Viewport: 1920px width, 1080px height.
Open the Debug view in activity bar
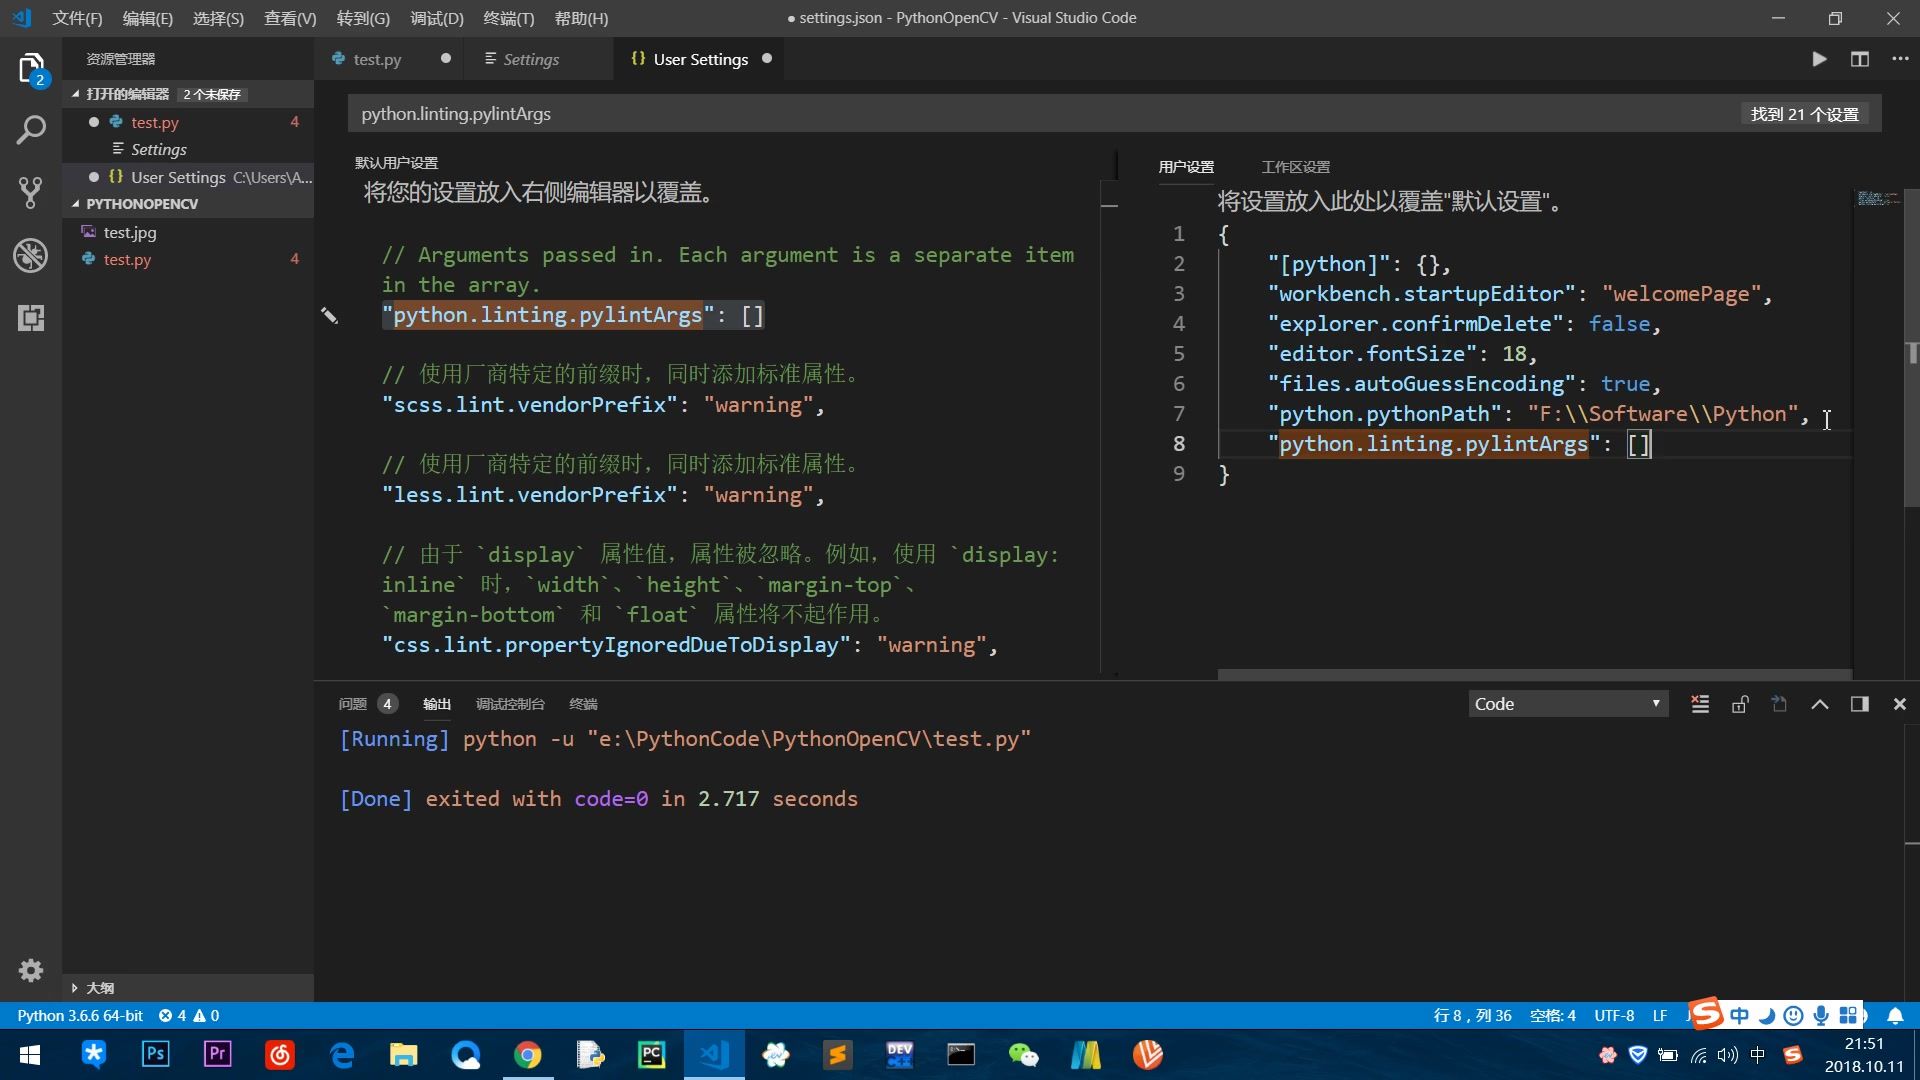coord(31,255)
